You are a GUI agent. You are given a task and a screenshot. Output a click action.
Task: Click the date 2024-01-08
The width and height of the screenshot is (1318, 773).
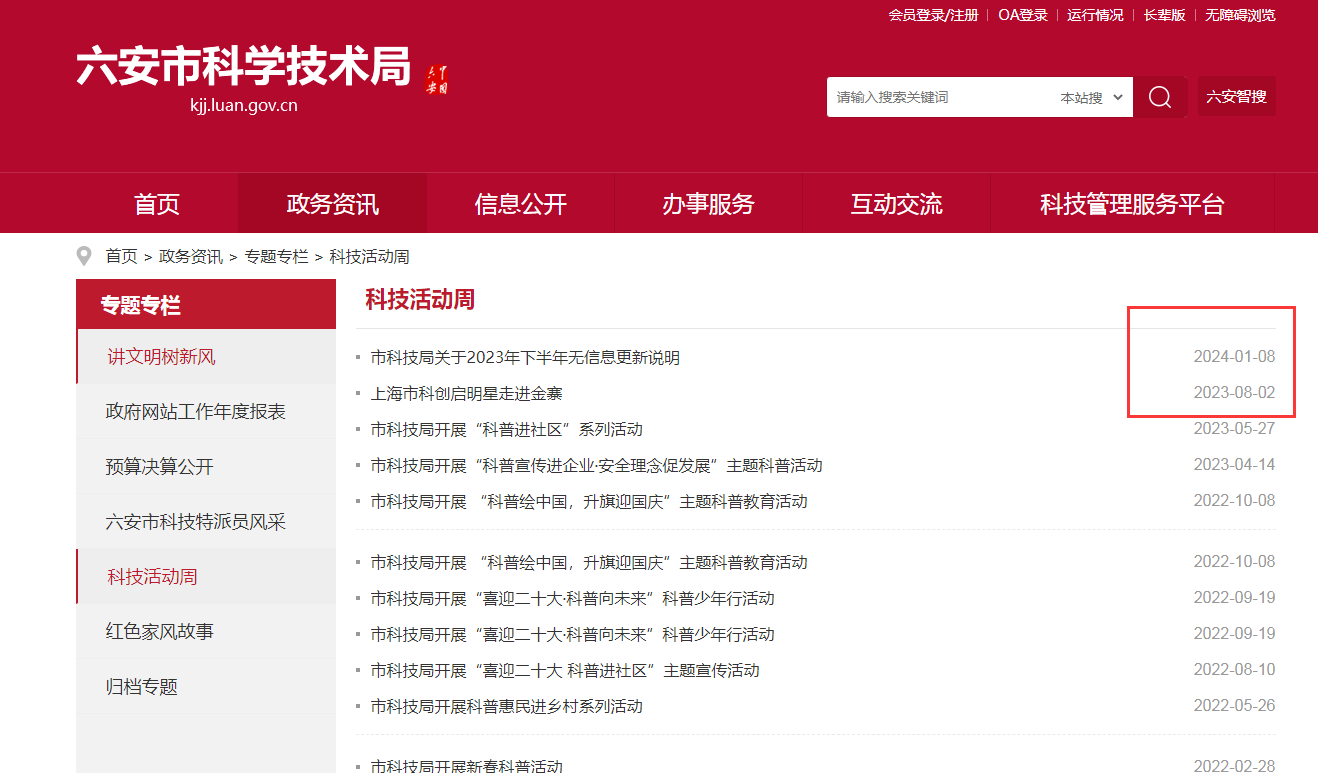1234,357
